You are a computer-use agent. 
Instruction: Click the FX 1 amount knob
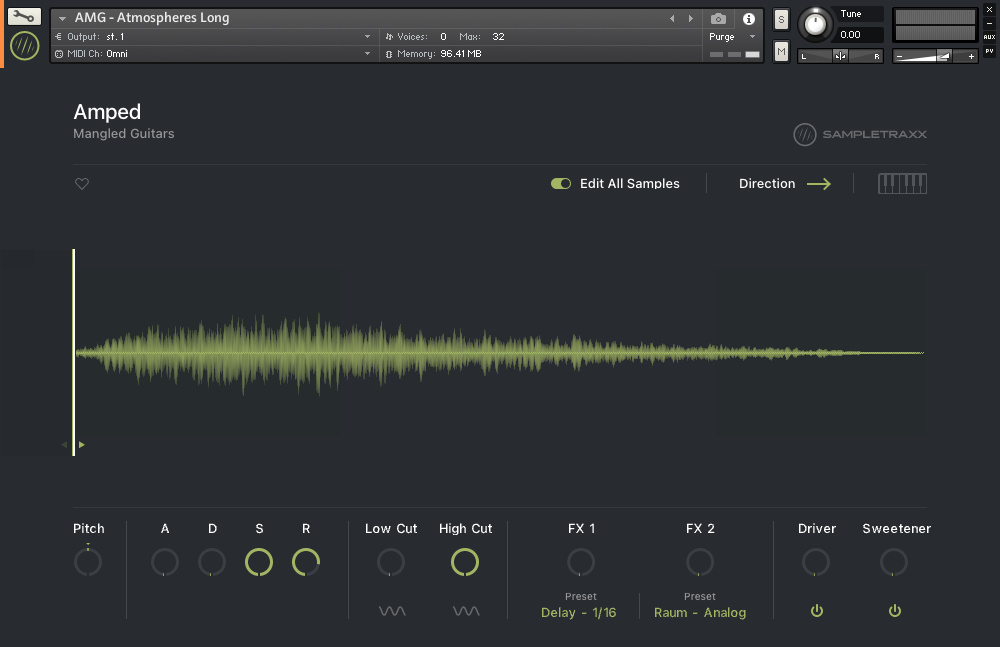[581, 562]
